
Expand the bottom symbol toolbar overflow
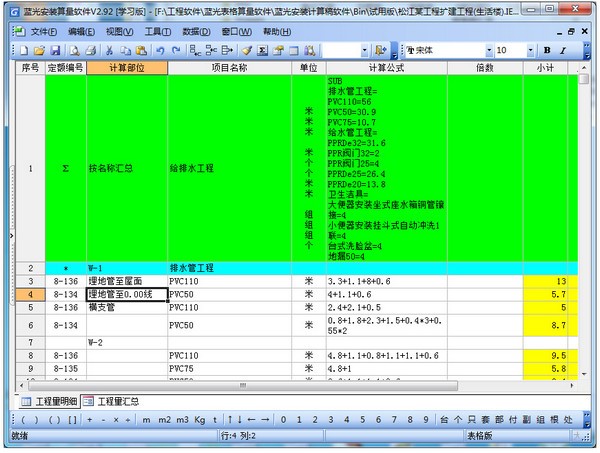[x=587, y=420]
